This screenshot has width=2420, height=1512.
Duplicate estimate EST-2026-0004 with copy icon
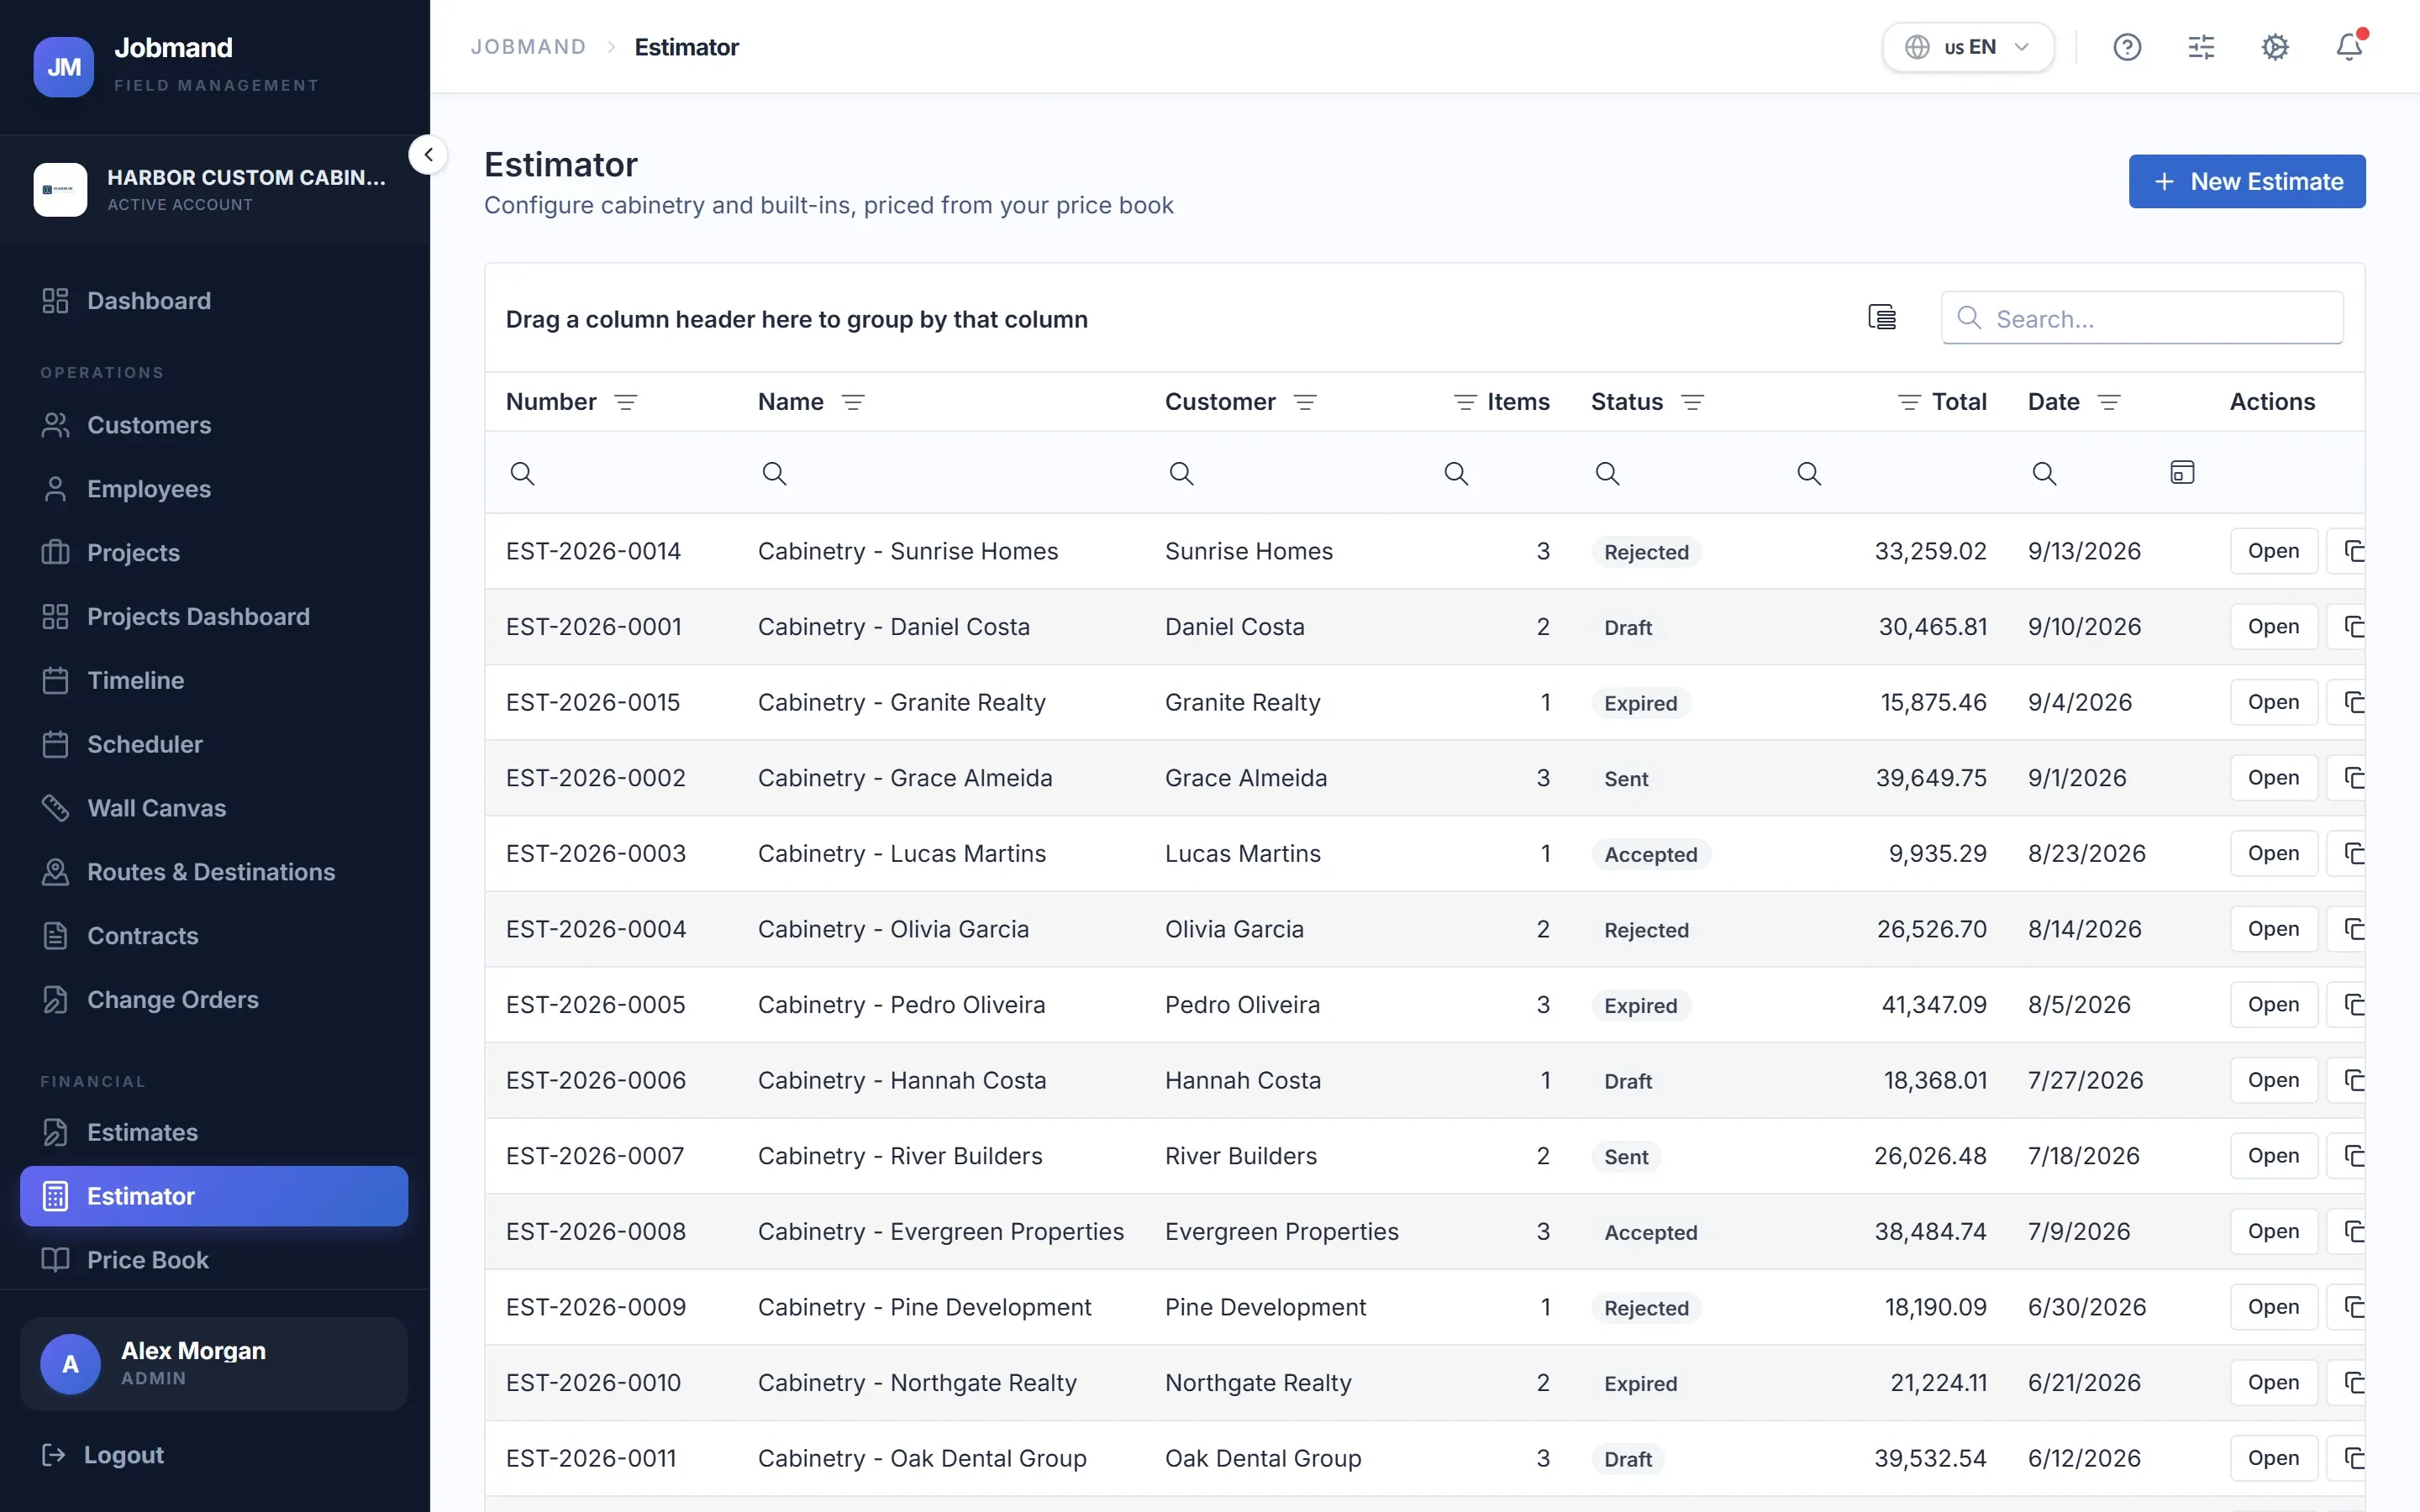(x=2347, y=929)
